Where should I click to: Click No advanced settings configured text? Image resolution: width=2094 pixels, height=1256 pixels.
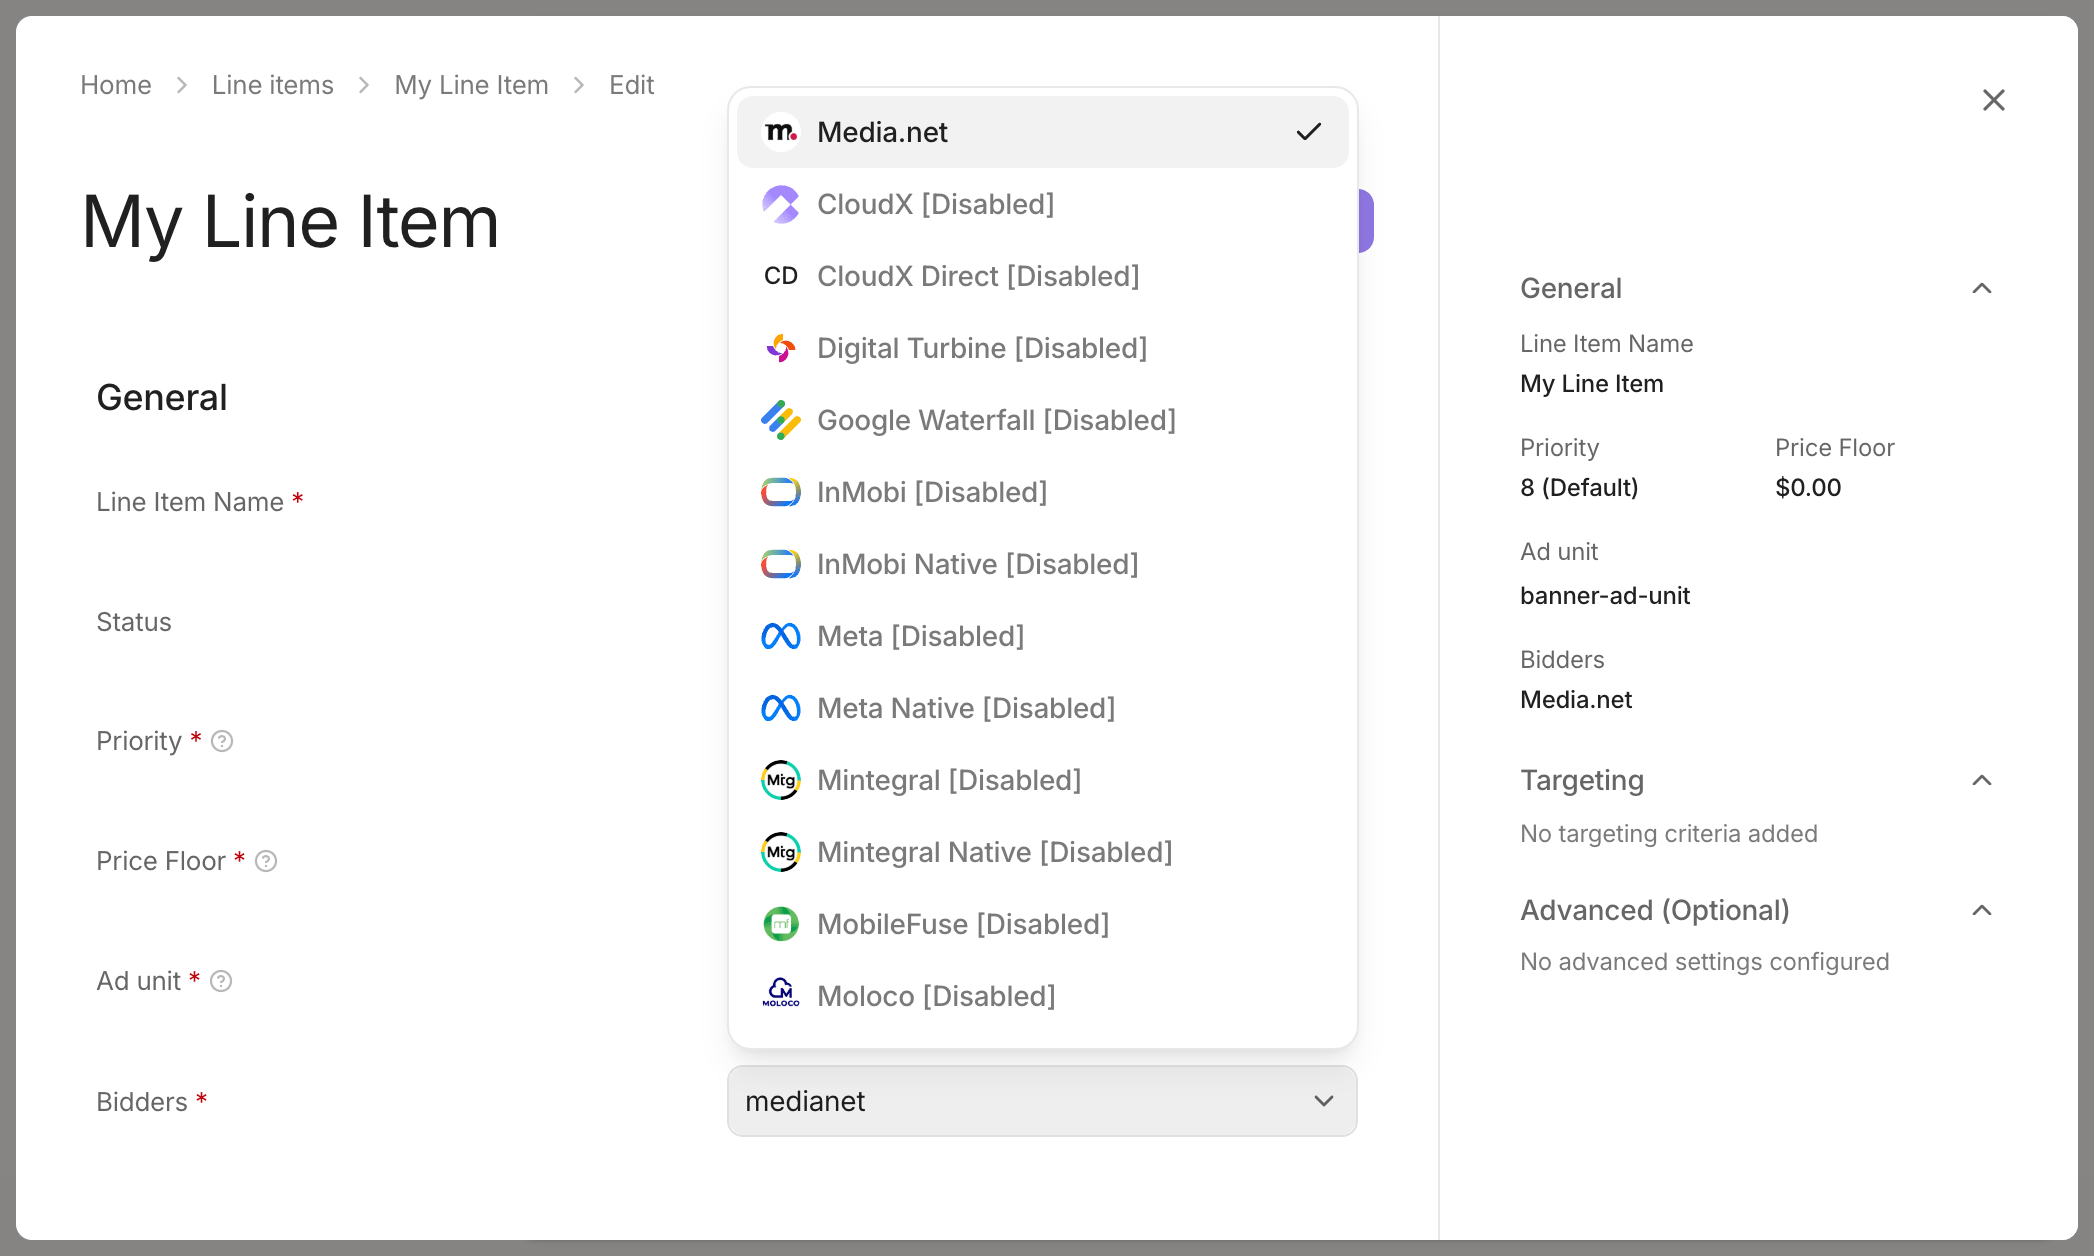(x=1705, y=962)
